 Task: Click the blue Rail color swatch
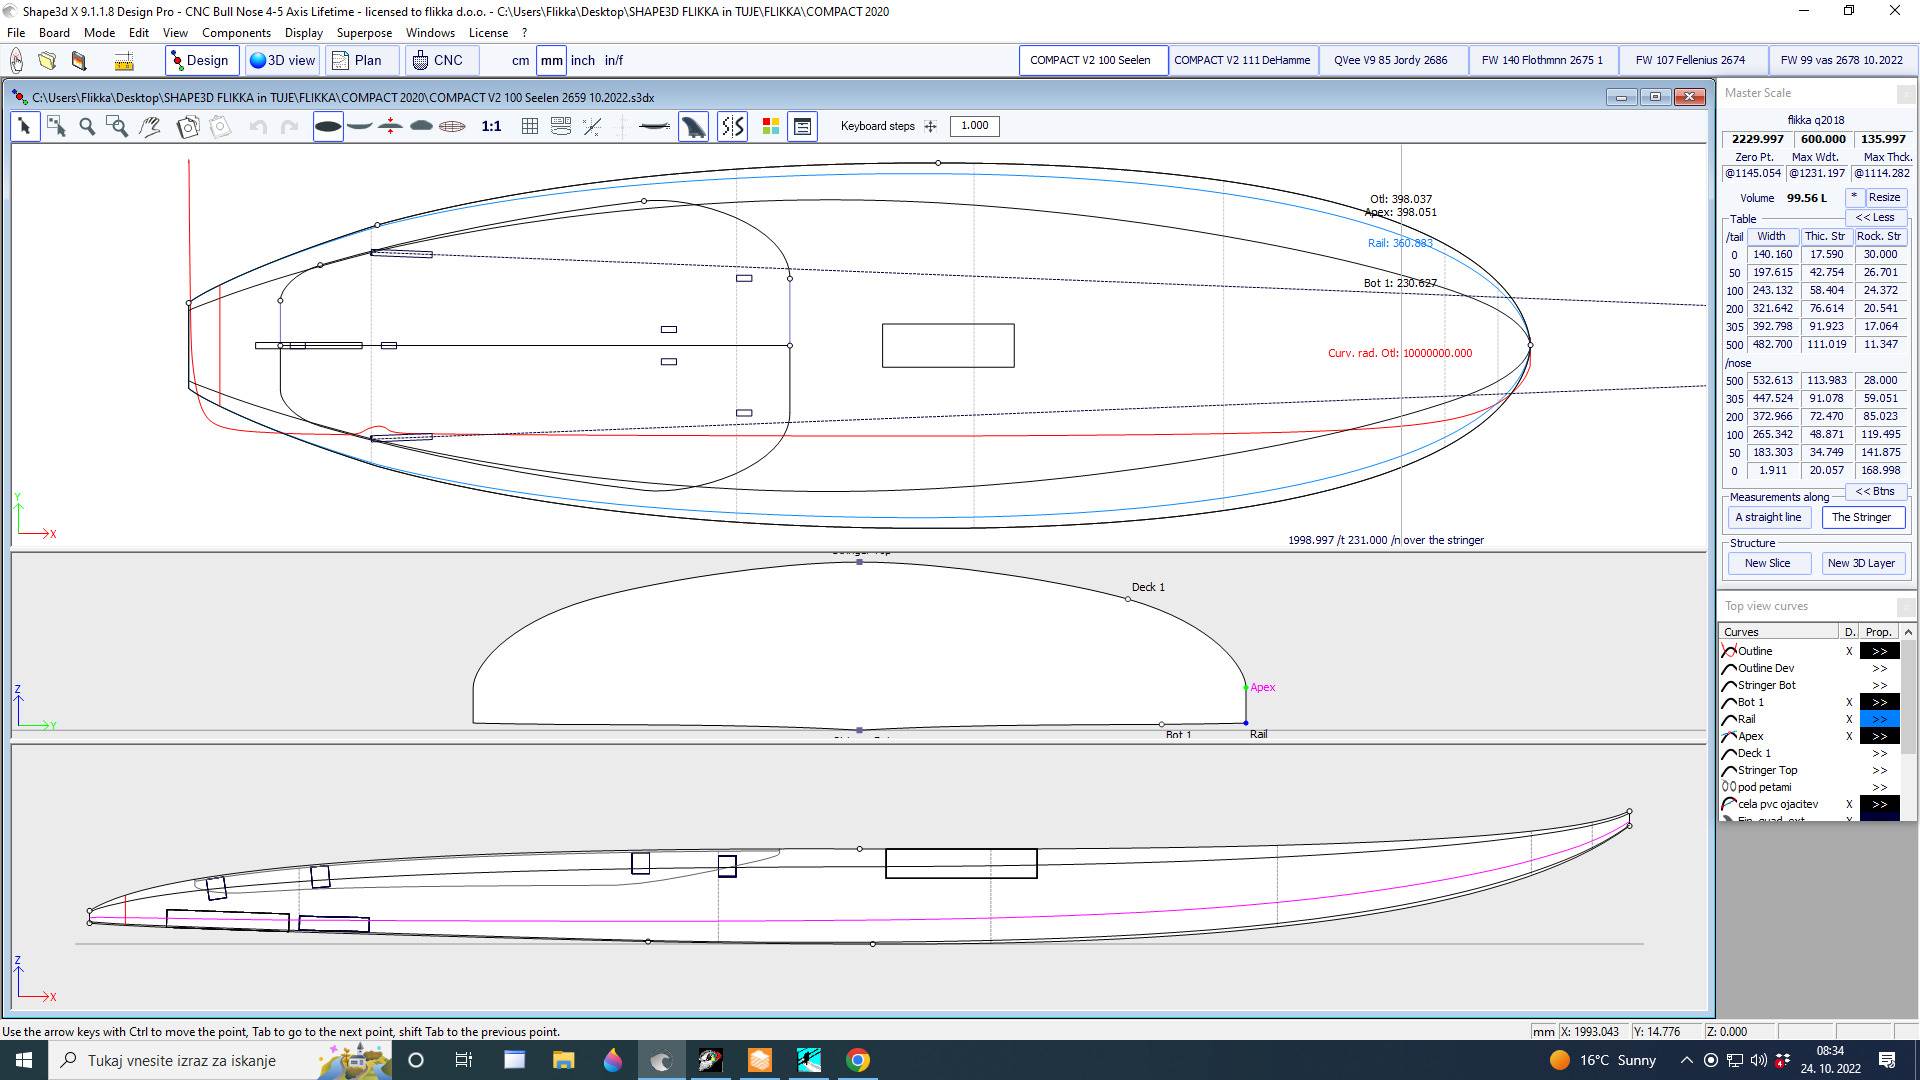[x=1879, y=719]
